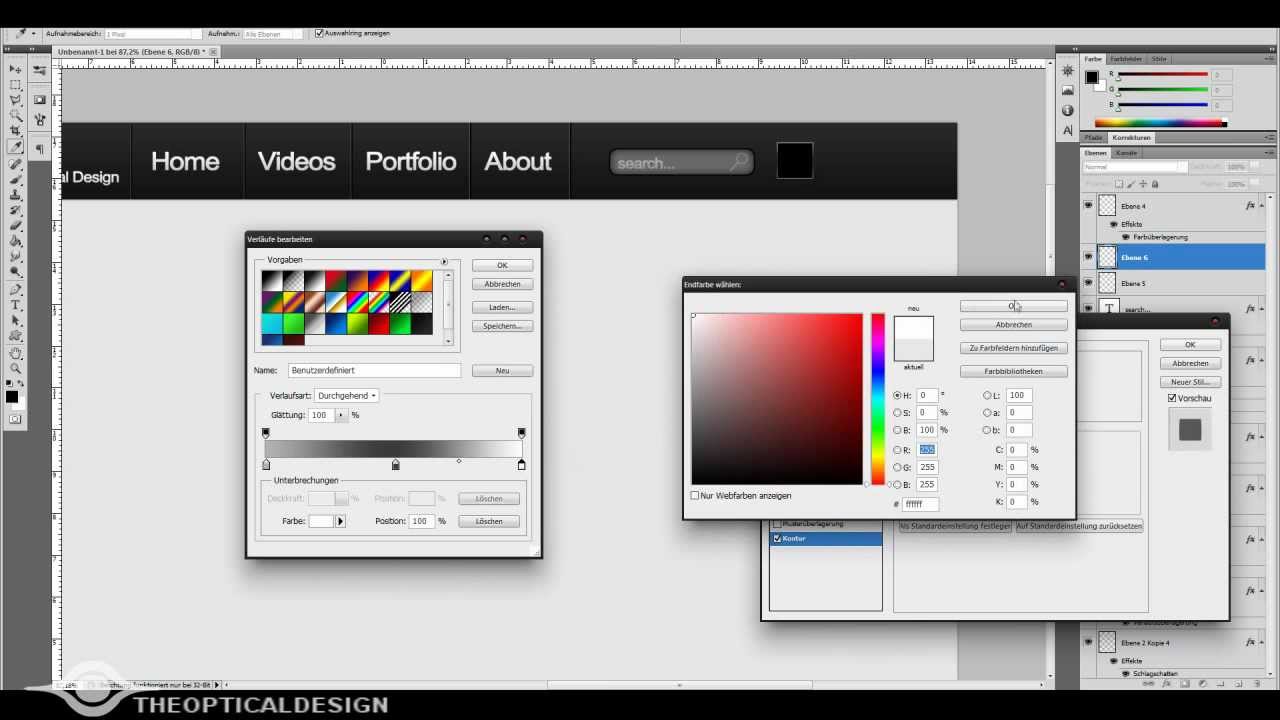Image resolution: width=1280 pixels, height=720 pixels.
Task: Toggle Auswahlring anzeigen checkbox
Action: (x=319, y=33)
